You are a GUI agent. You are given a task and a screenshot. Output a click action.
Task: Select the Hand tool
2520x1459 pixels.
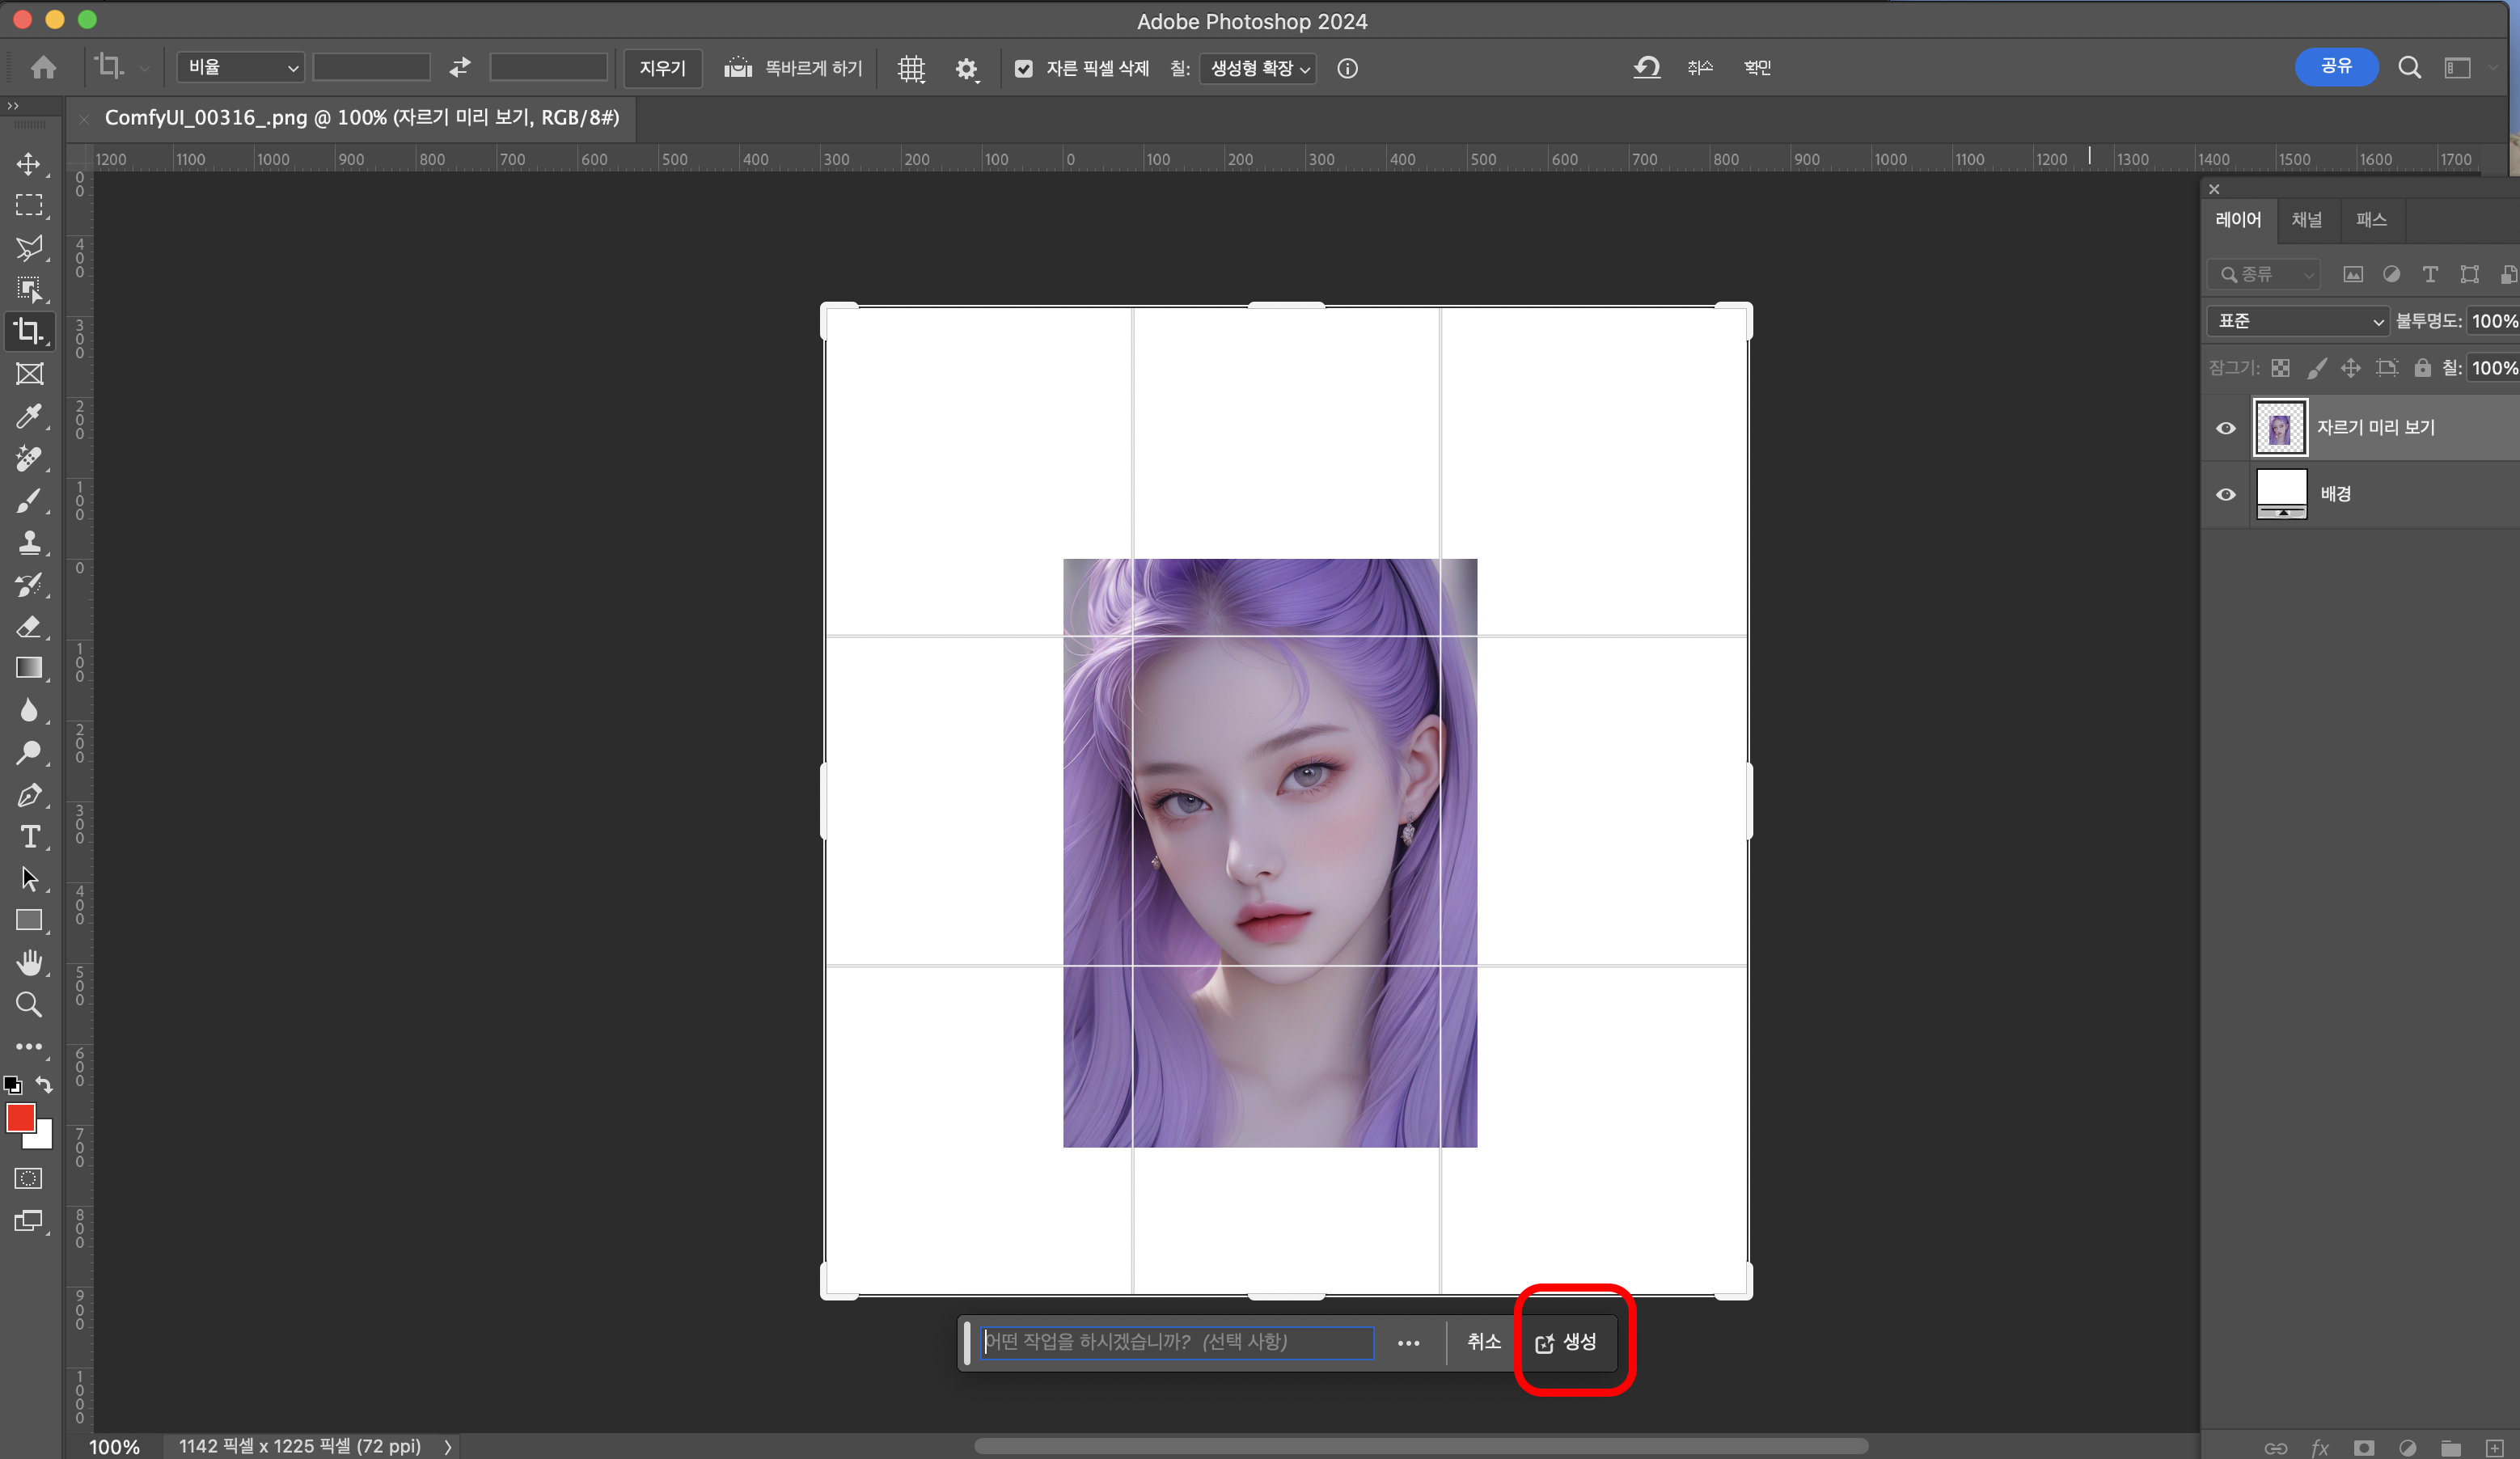pyautogui.click(x=29, y=962)
